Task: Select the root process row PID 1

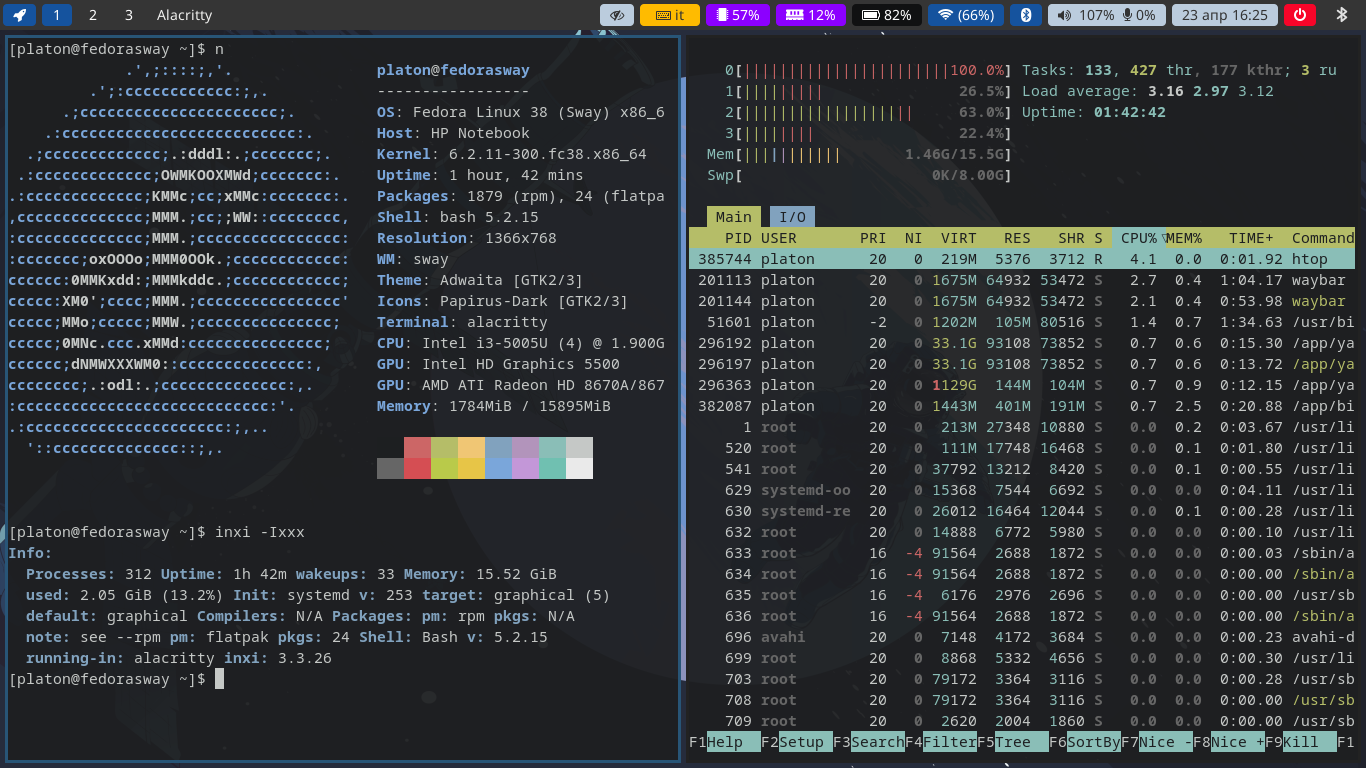Action: [1022, 427]
